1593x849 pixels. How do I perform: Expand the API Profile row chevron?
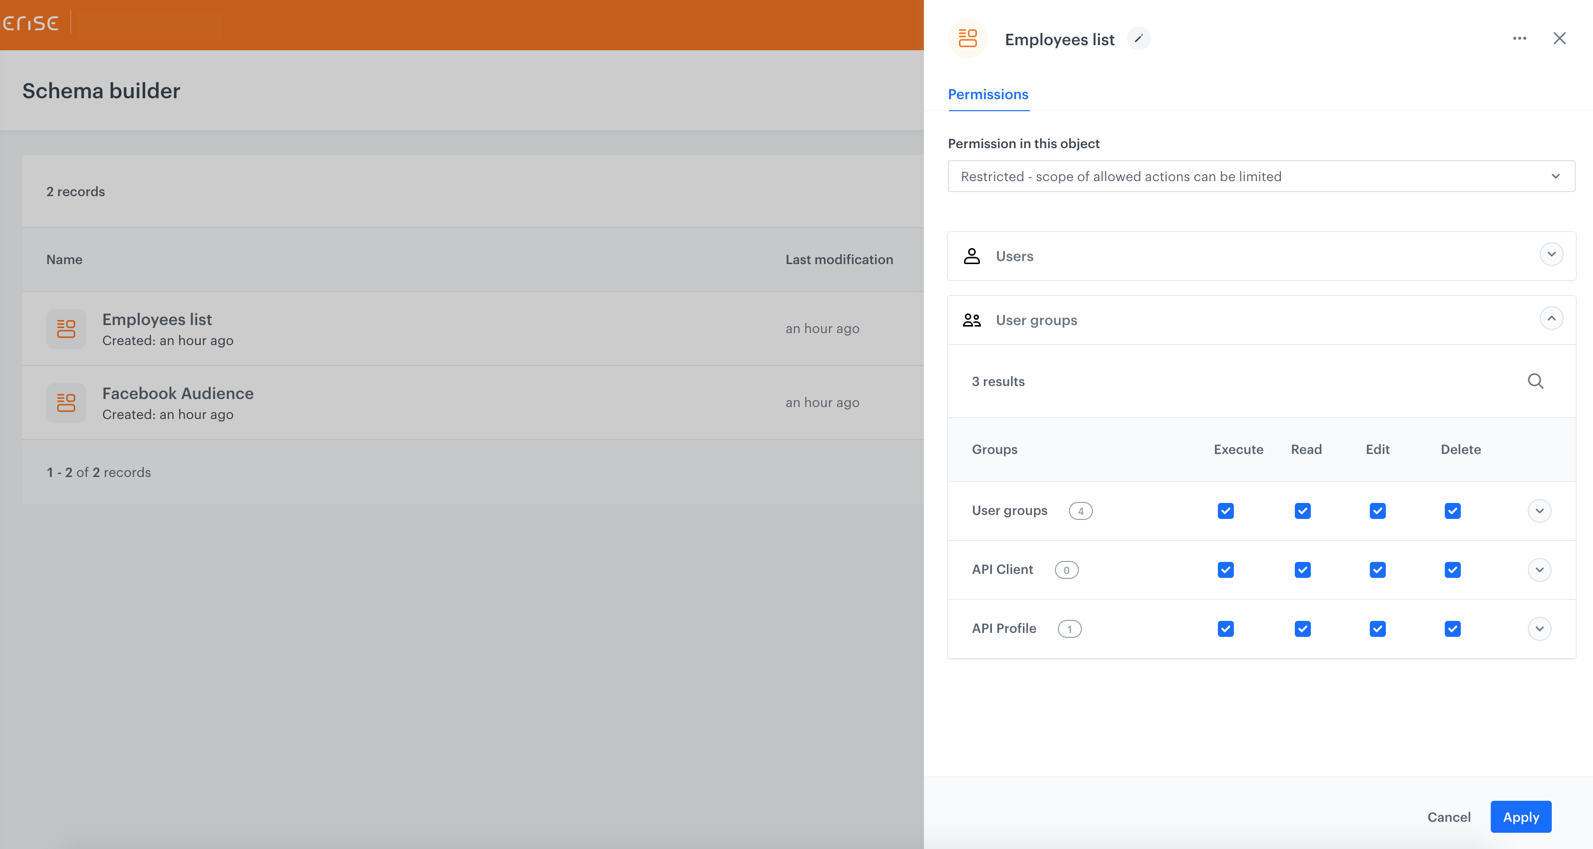pos(1539,629)
